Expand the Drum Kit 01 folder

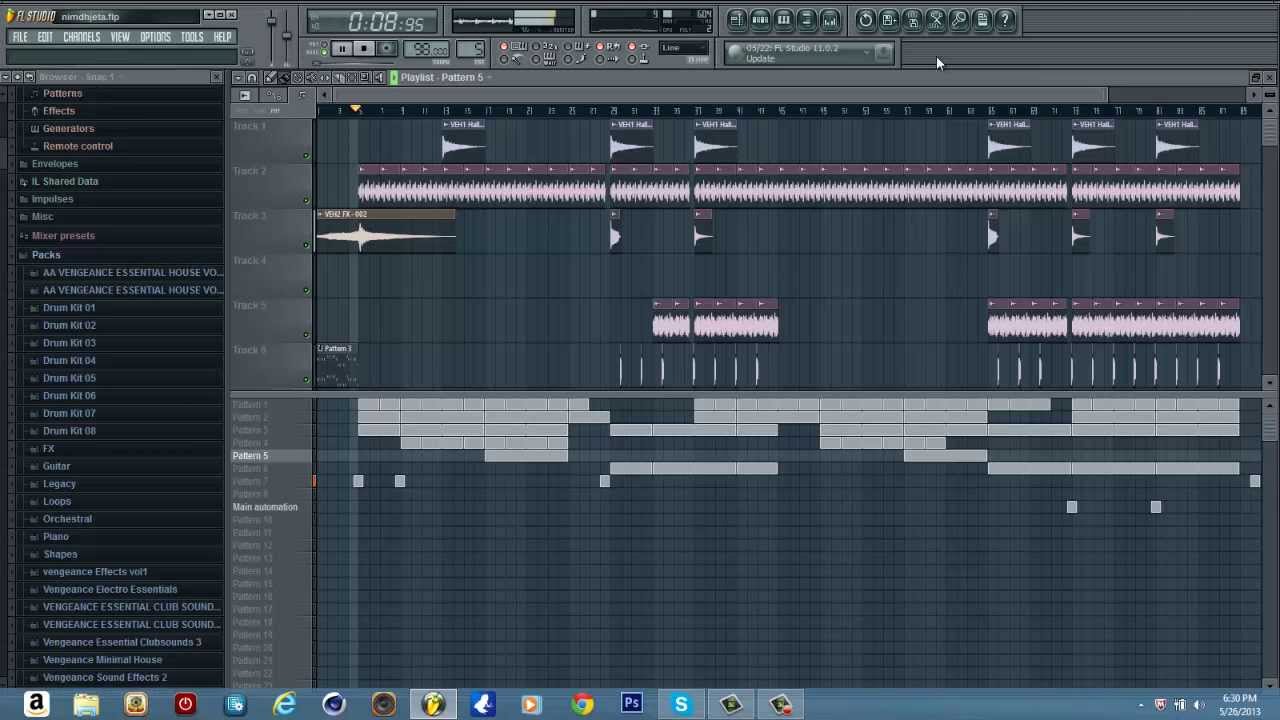click(69, 308)
